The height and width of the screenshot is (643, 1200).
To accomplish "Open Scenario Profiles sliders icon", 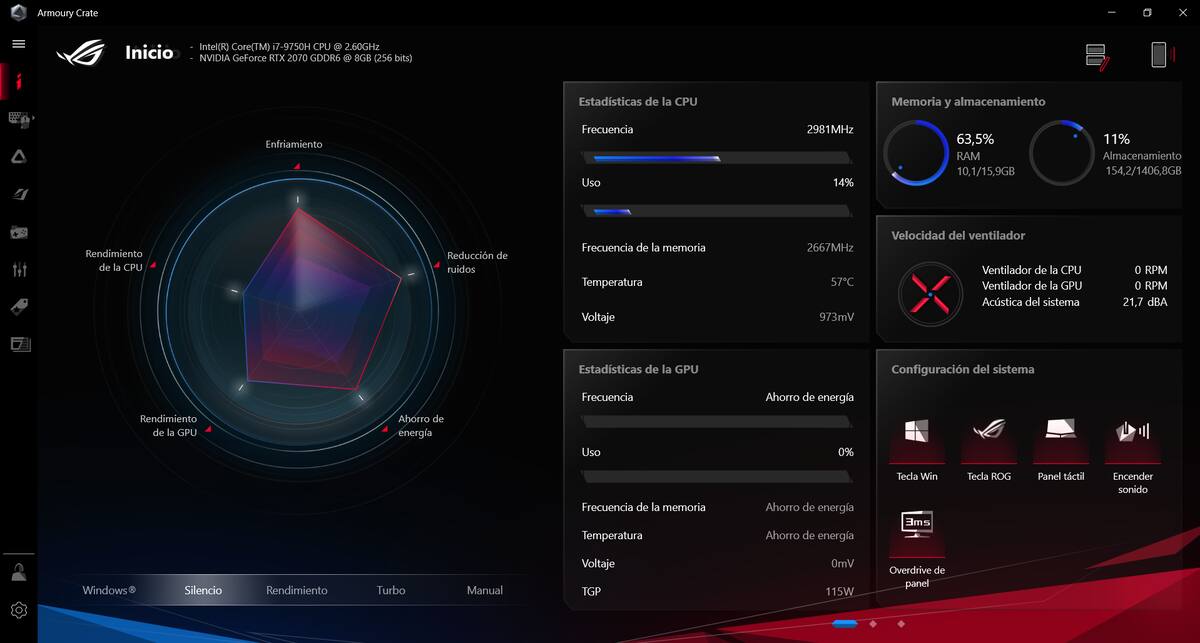I will pyautogui.click(x=19, y=270).
